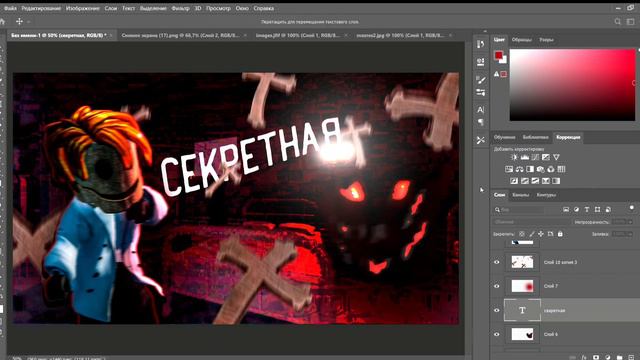Viewport: 640px width, 360px height.
Task: Add a Posterize adjustment
Action: [525, 181]
